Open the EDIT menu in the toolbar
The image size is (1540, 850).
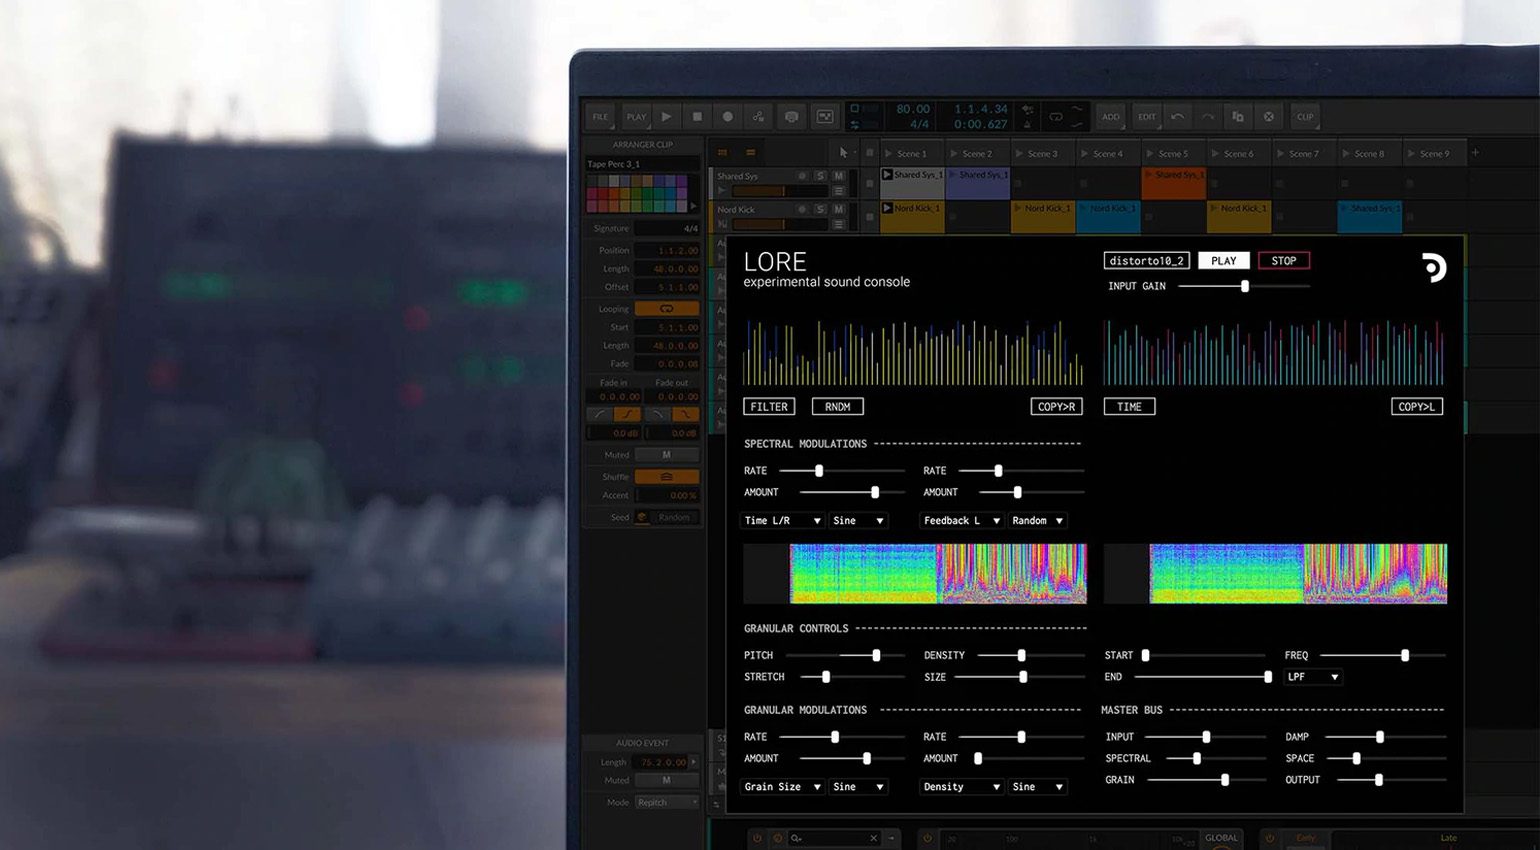click(1147, 117)
